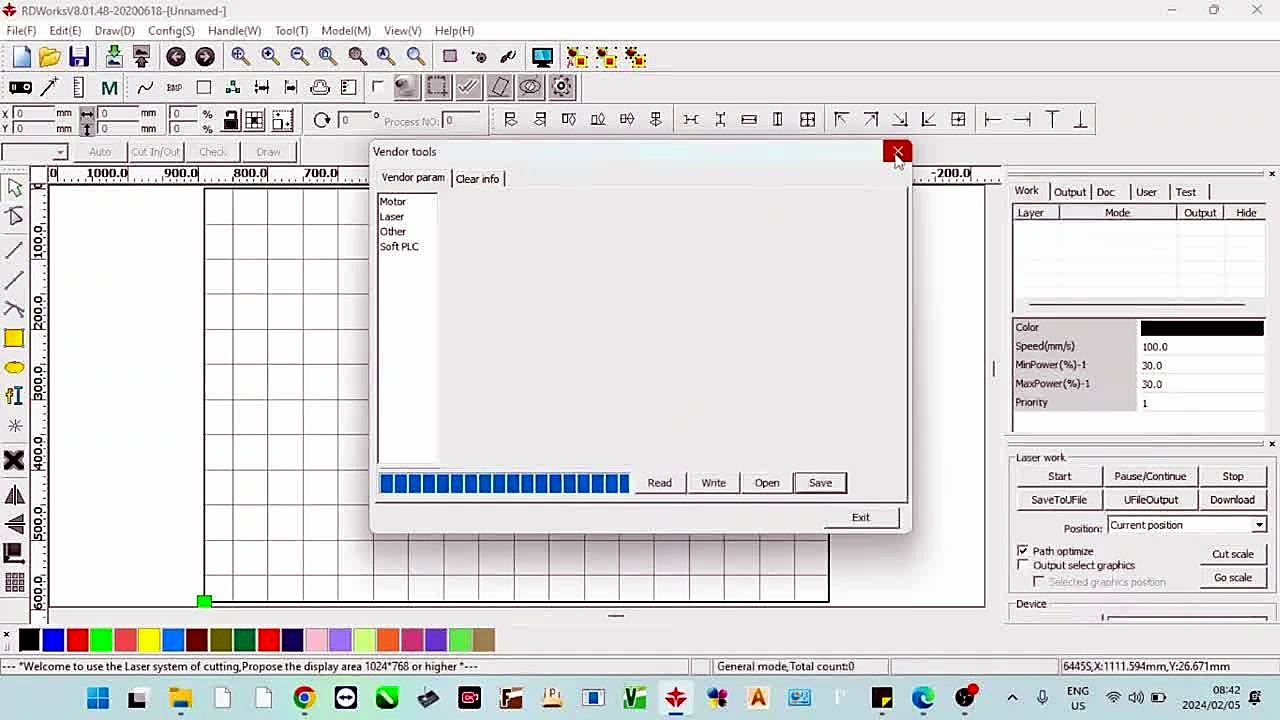Click the open folder toolbar icon
The width and height of the screenshot is (1280, 720).
tap(49, 57)
